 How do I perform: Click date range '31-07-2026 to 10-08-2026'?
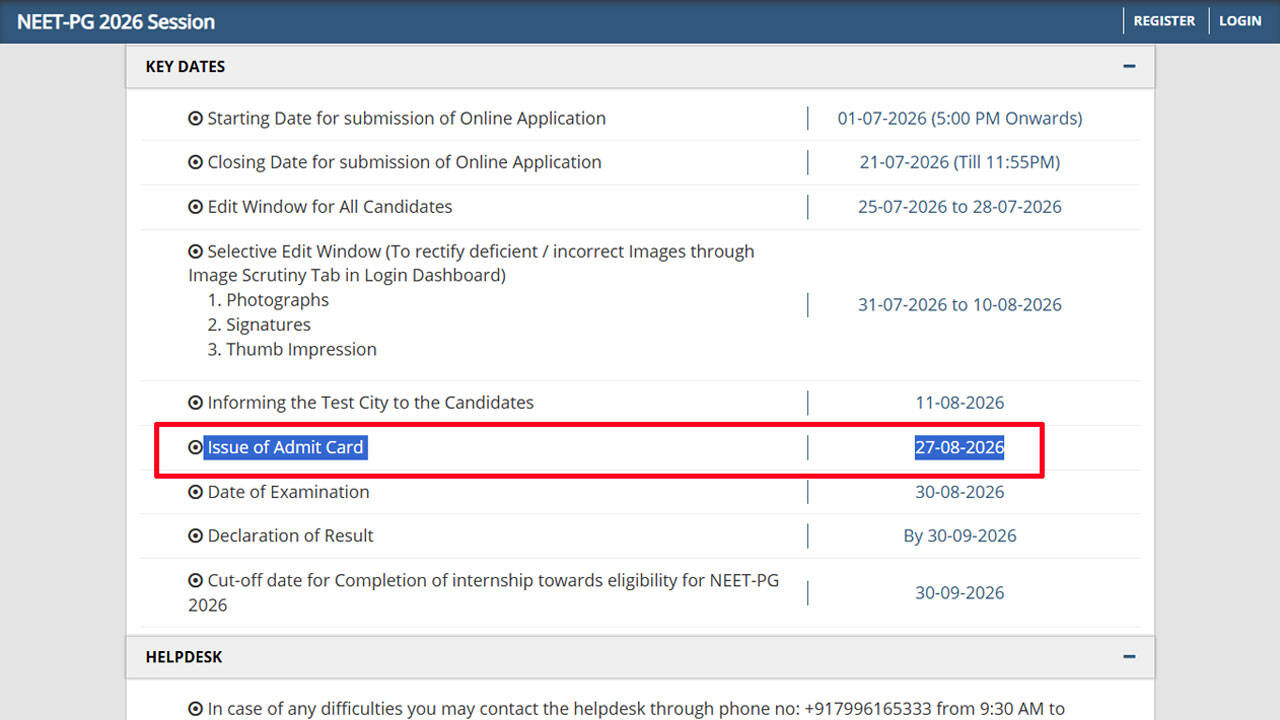click(x=960, y=305)
